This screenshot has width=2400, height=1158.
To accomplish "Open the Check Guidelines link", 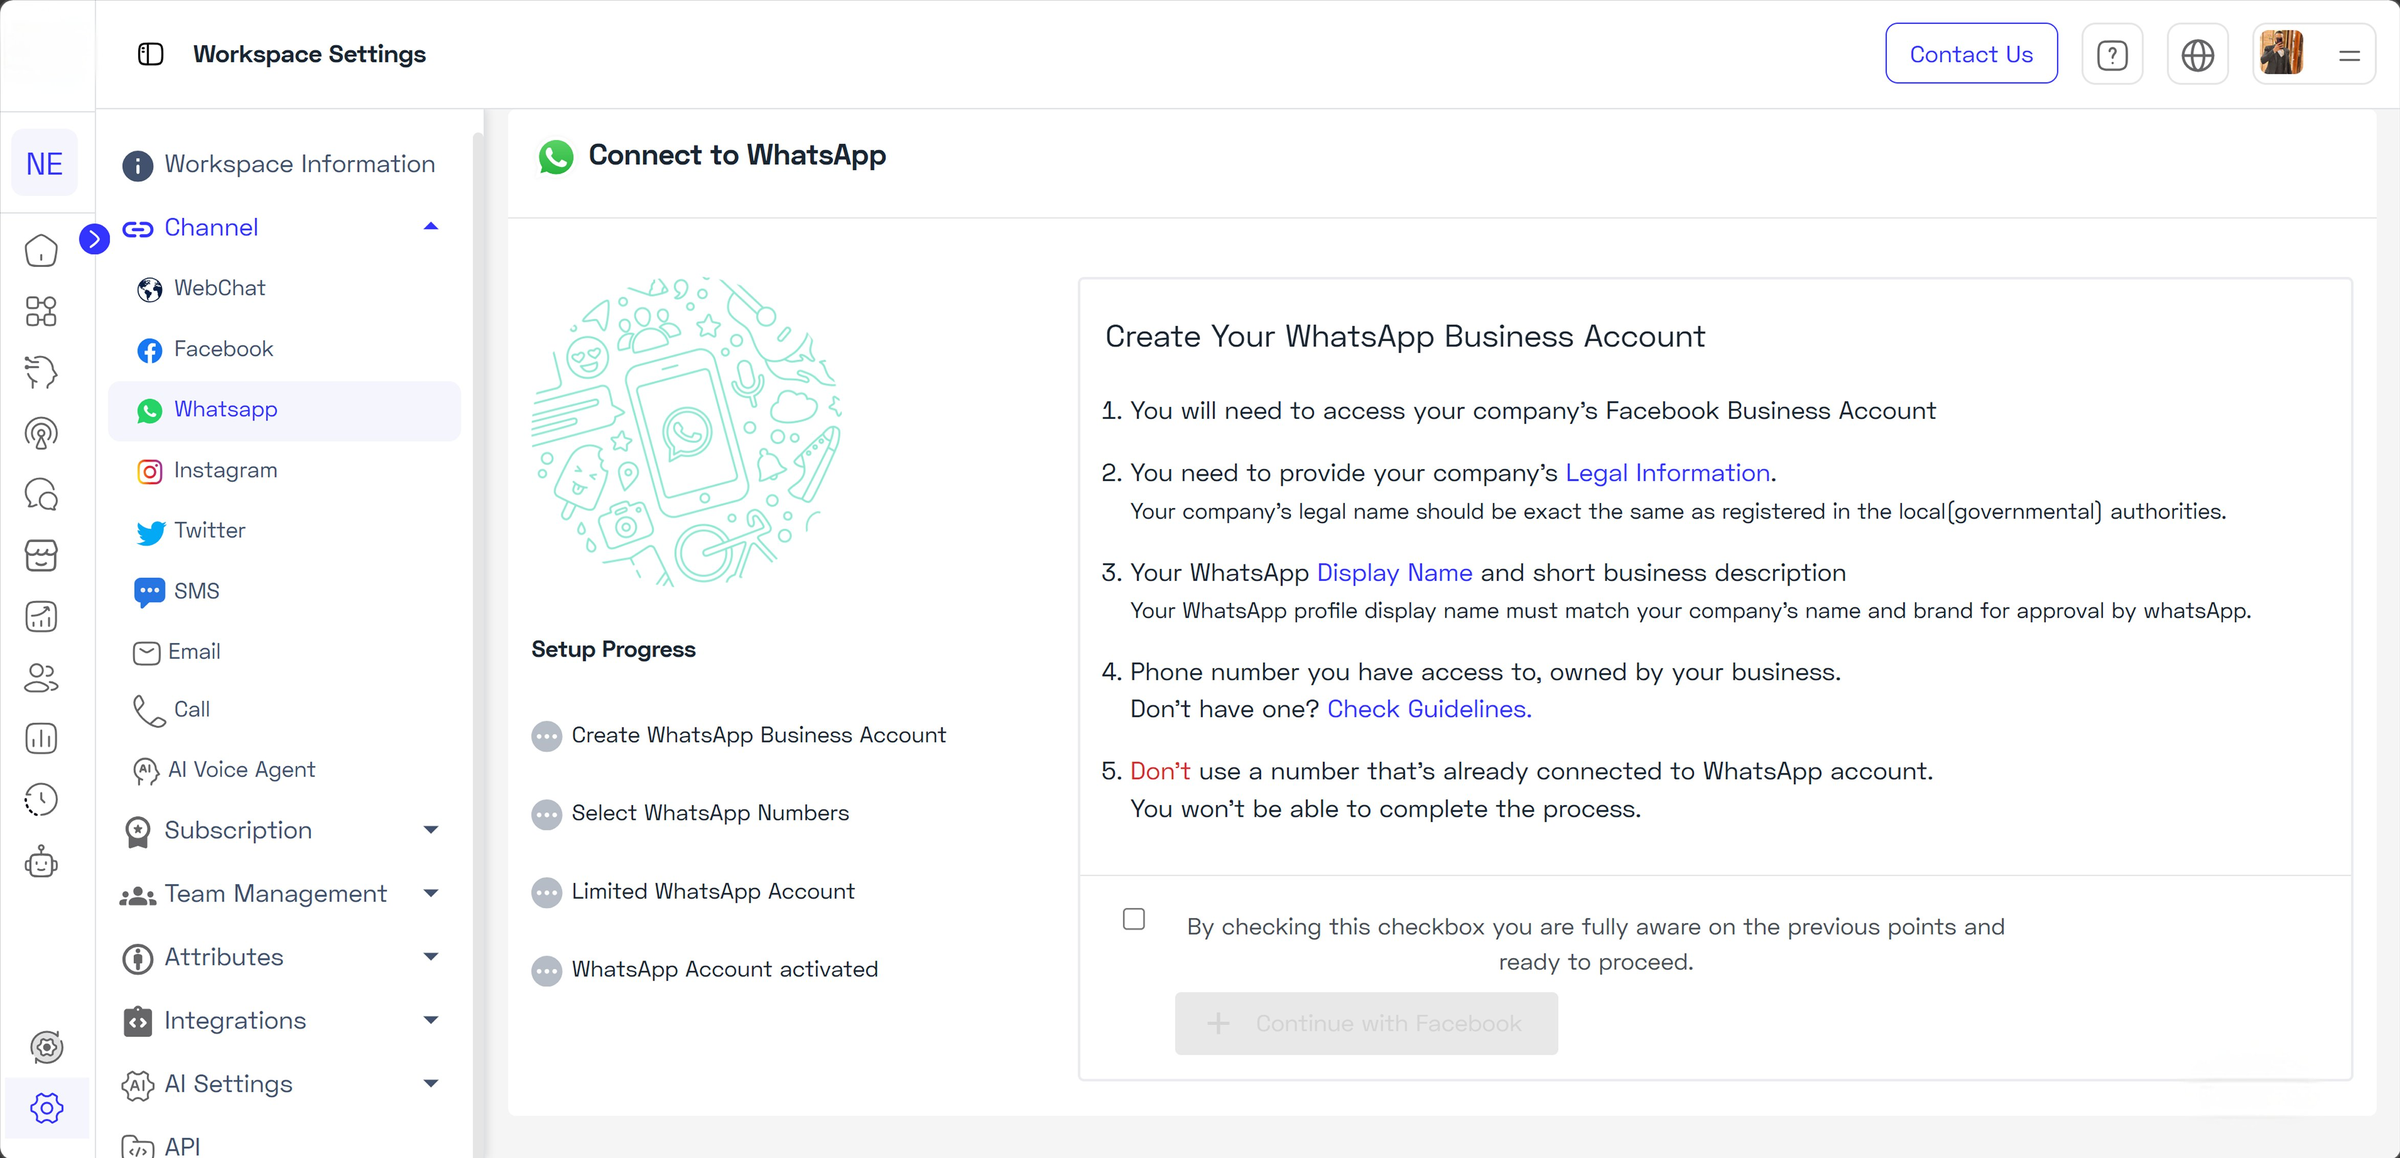I will [1429, 709].
